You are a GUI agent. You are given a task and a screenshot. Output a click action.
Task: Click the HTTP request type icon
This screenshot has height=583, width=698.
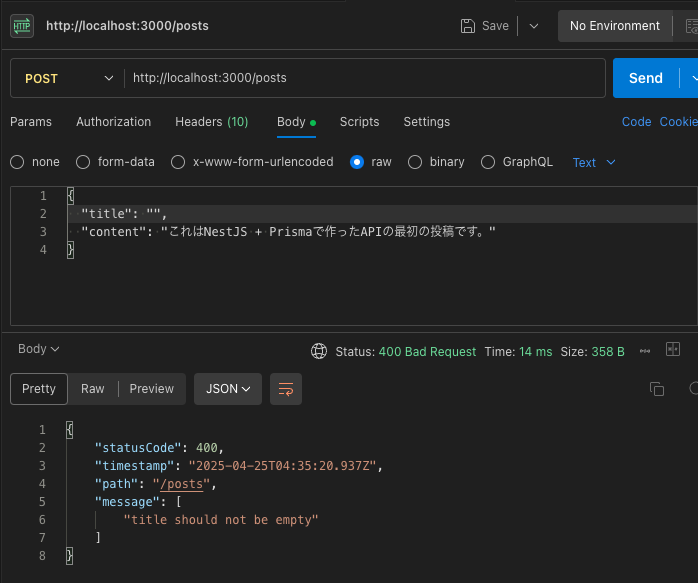pyautogui.click(x=22, y=26)
